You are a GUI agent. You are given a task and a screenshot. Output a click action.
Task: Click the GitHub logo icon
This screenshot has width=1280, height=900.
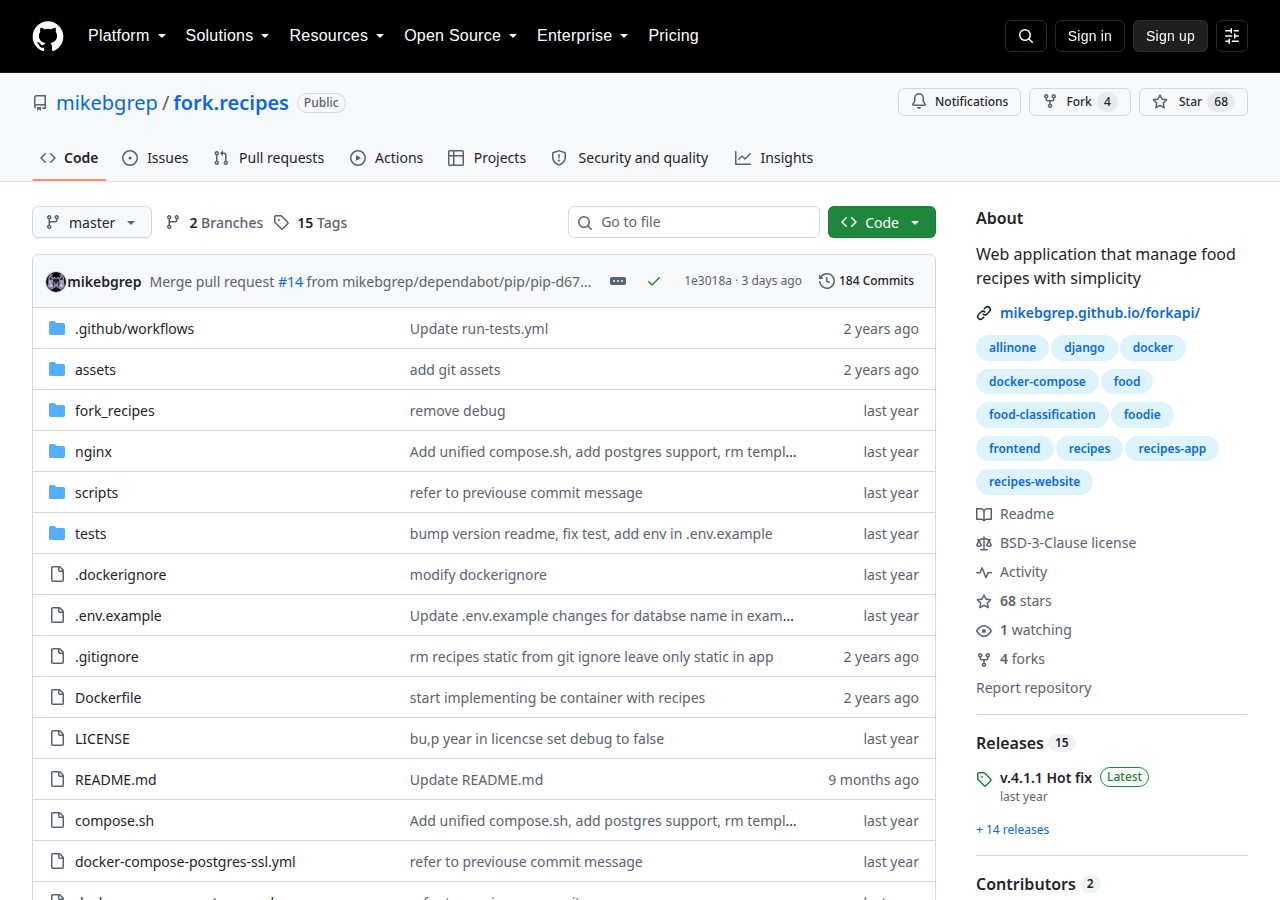pyautogui.click(x=48, y=36)
